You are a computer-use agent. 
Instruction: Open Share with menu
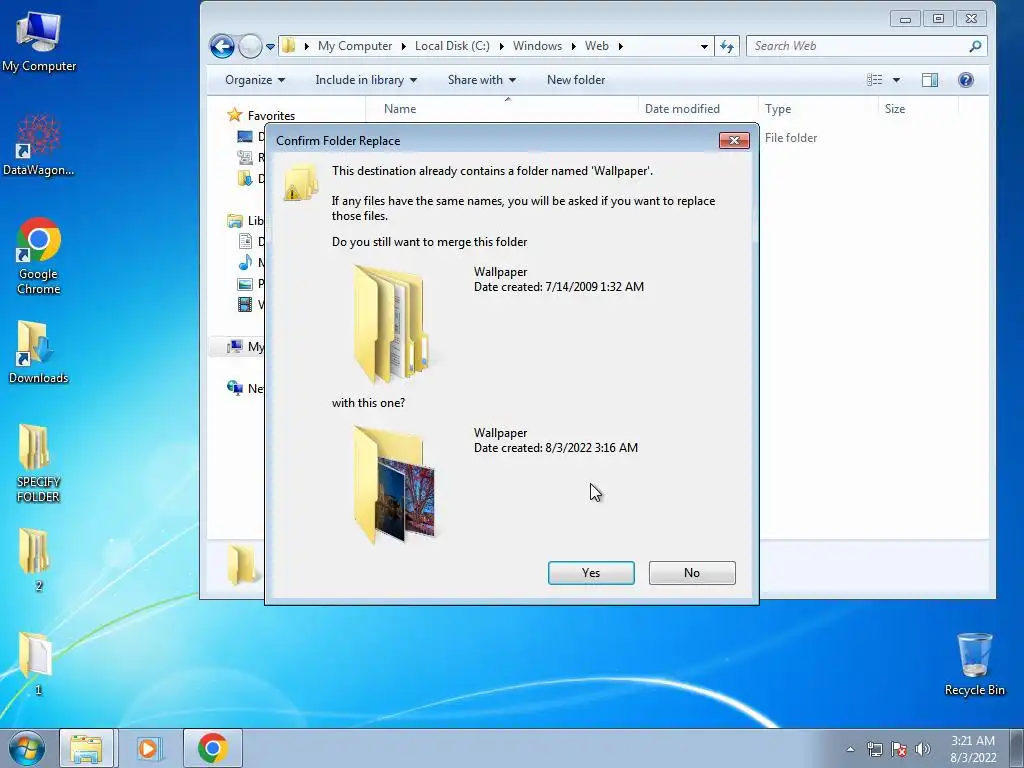(481, 80)
